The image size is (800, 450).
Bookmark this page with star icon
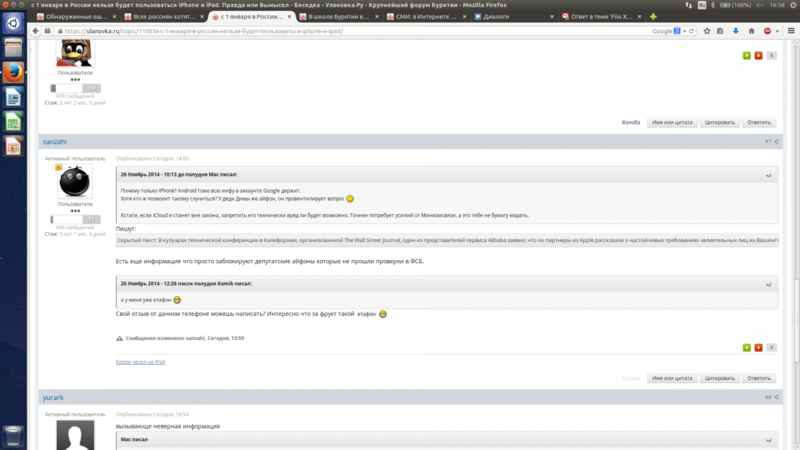click(x=707, y=31)
